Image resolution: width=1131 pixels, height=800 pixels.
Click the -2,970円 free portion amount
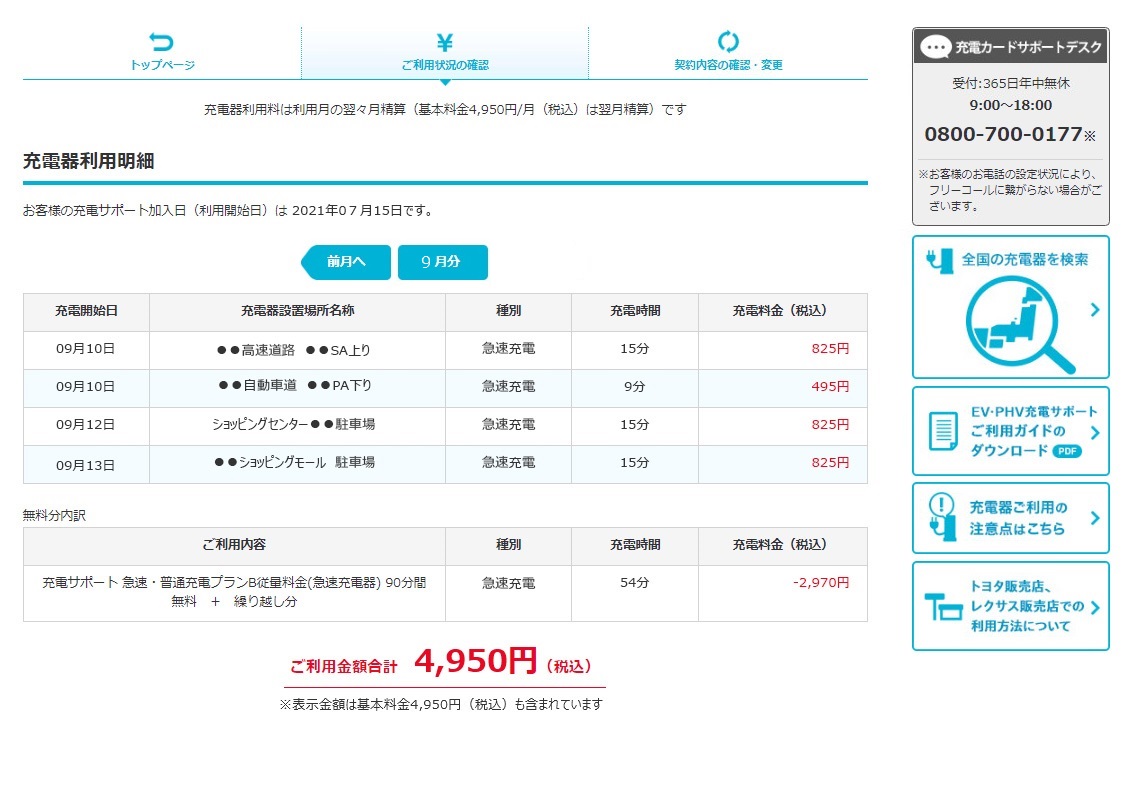821,582
